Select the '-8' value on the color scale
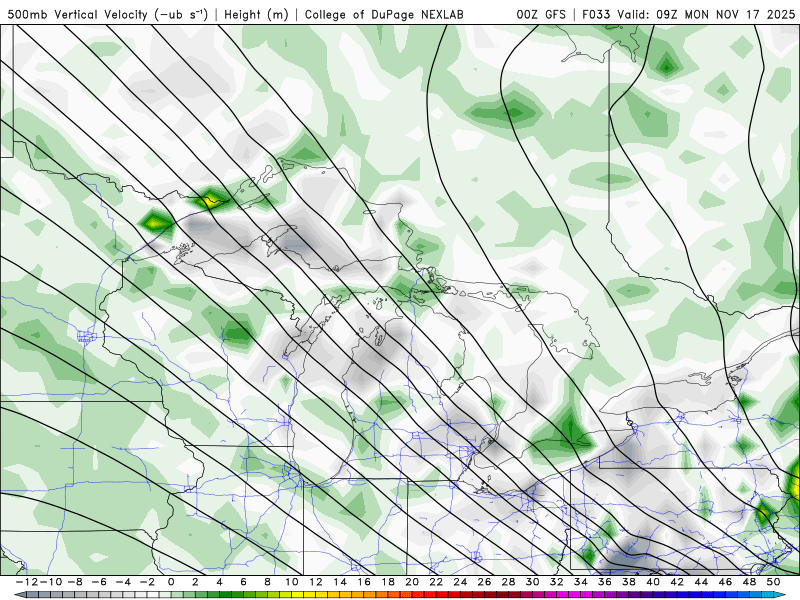The image size is (800, 600). click(75, 582)
